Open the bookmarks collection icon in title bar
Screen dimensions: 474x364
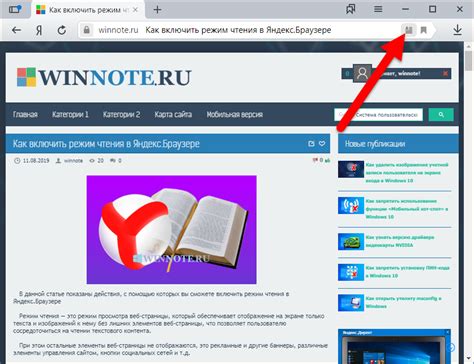pos(351,9)
